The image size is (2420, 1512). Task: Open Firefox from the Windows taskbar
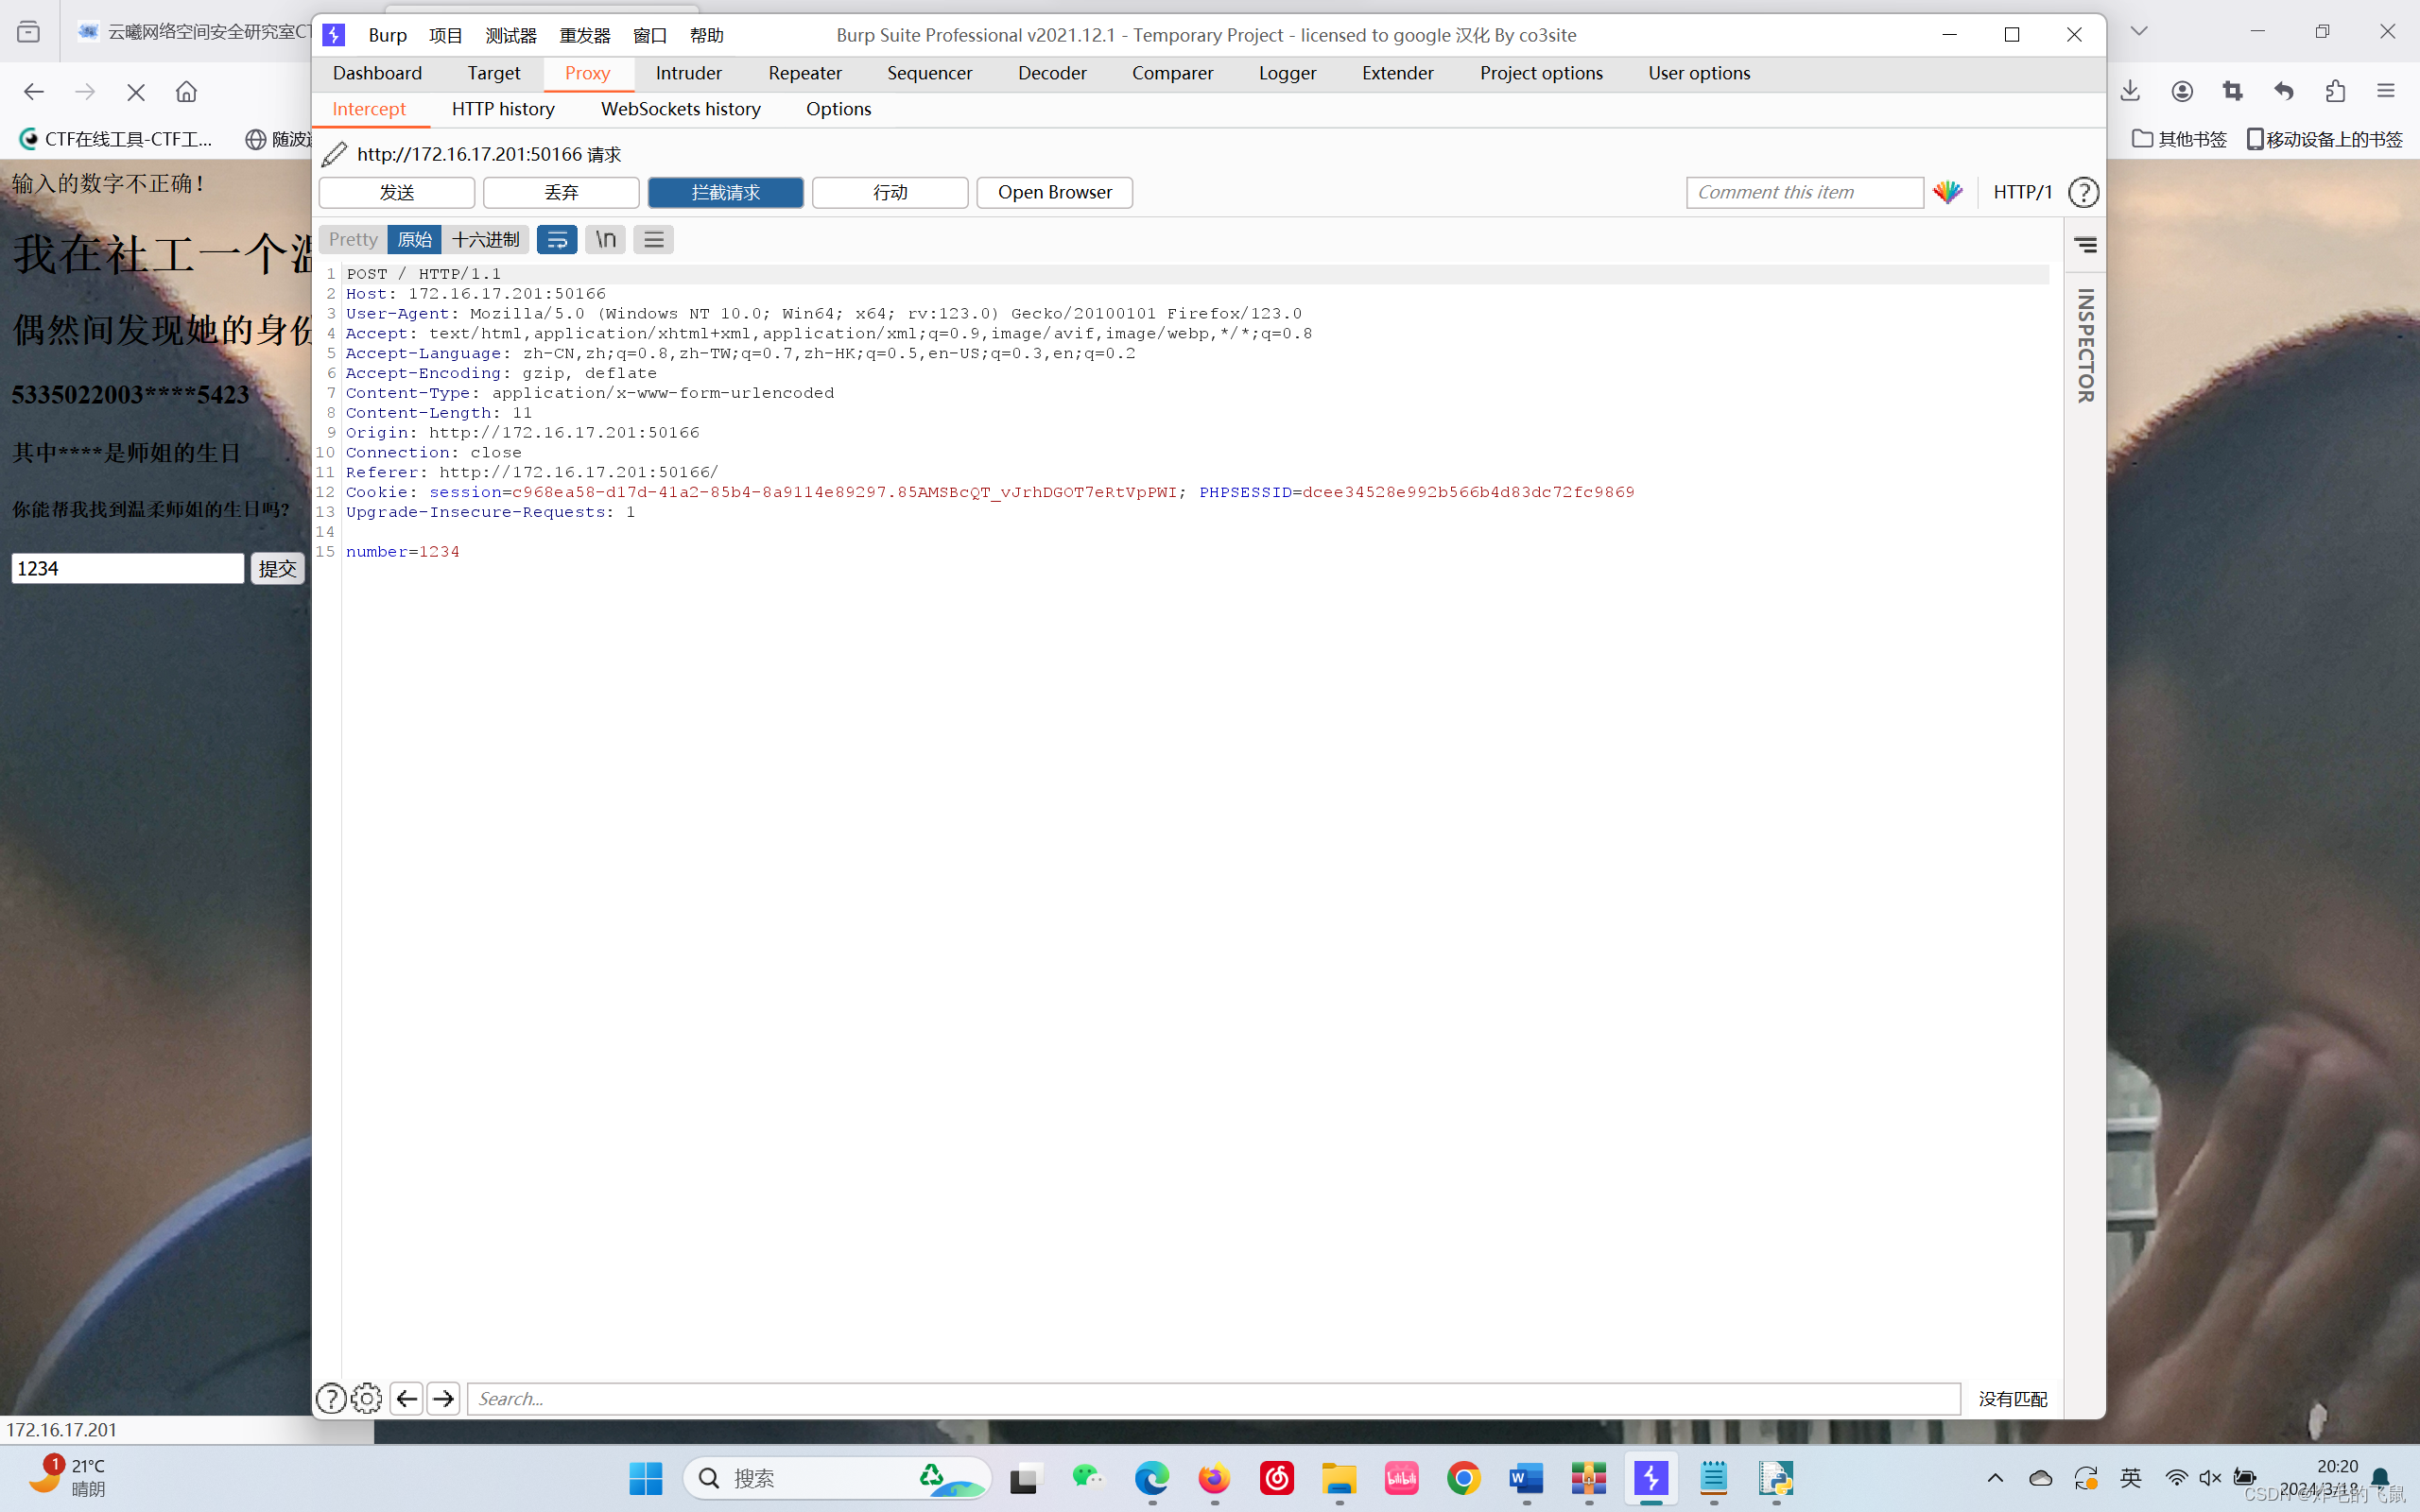tap(1214, 1478)
